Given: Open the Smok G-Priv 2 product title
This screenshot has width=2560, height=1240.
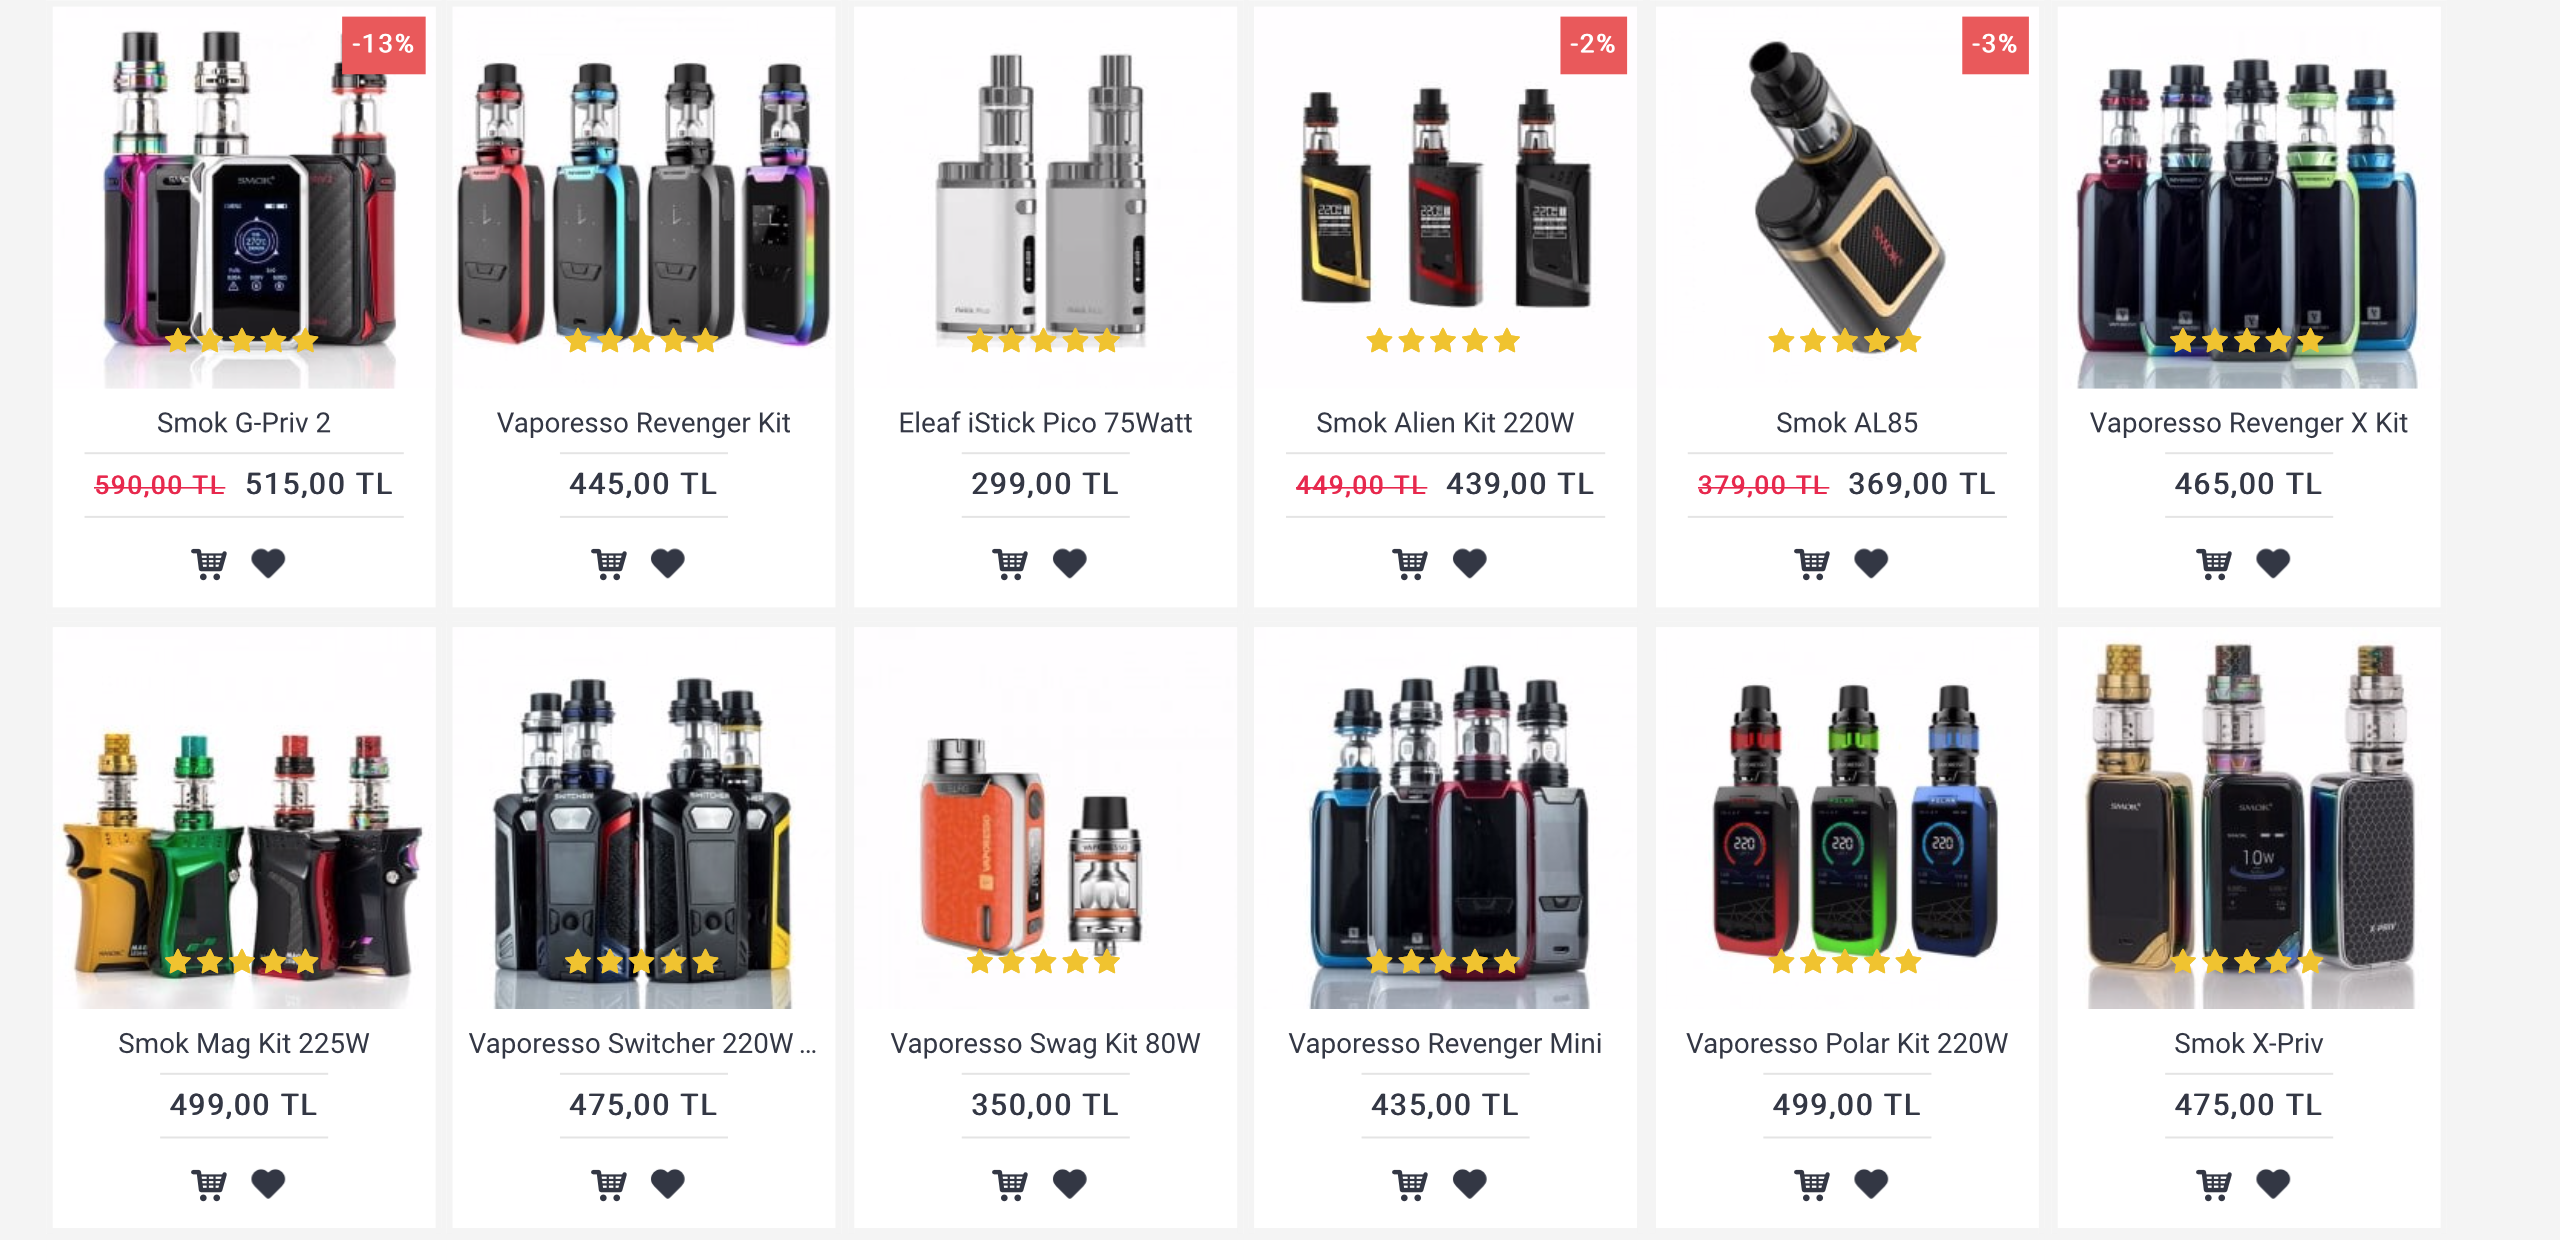Looking at the screenshot, I should (x=244, y=423).
